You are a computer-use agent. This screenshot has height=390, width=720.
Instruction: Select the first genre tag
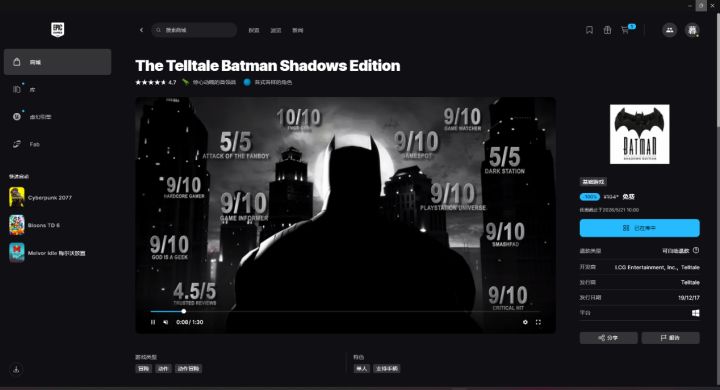(x=144, y=368)
